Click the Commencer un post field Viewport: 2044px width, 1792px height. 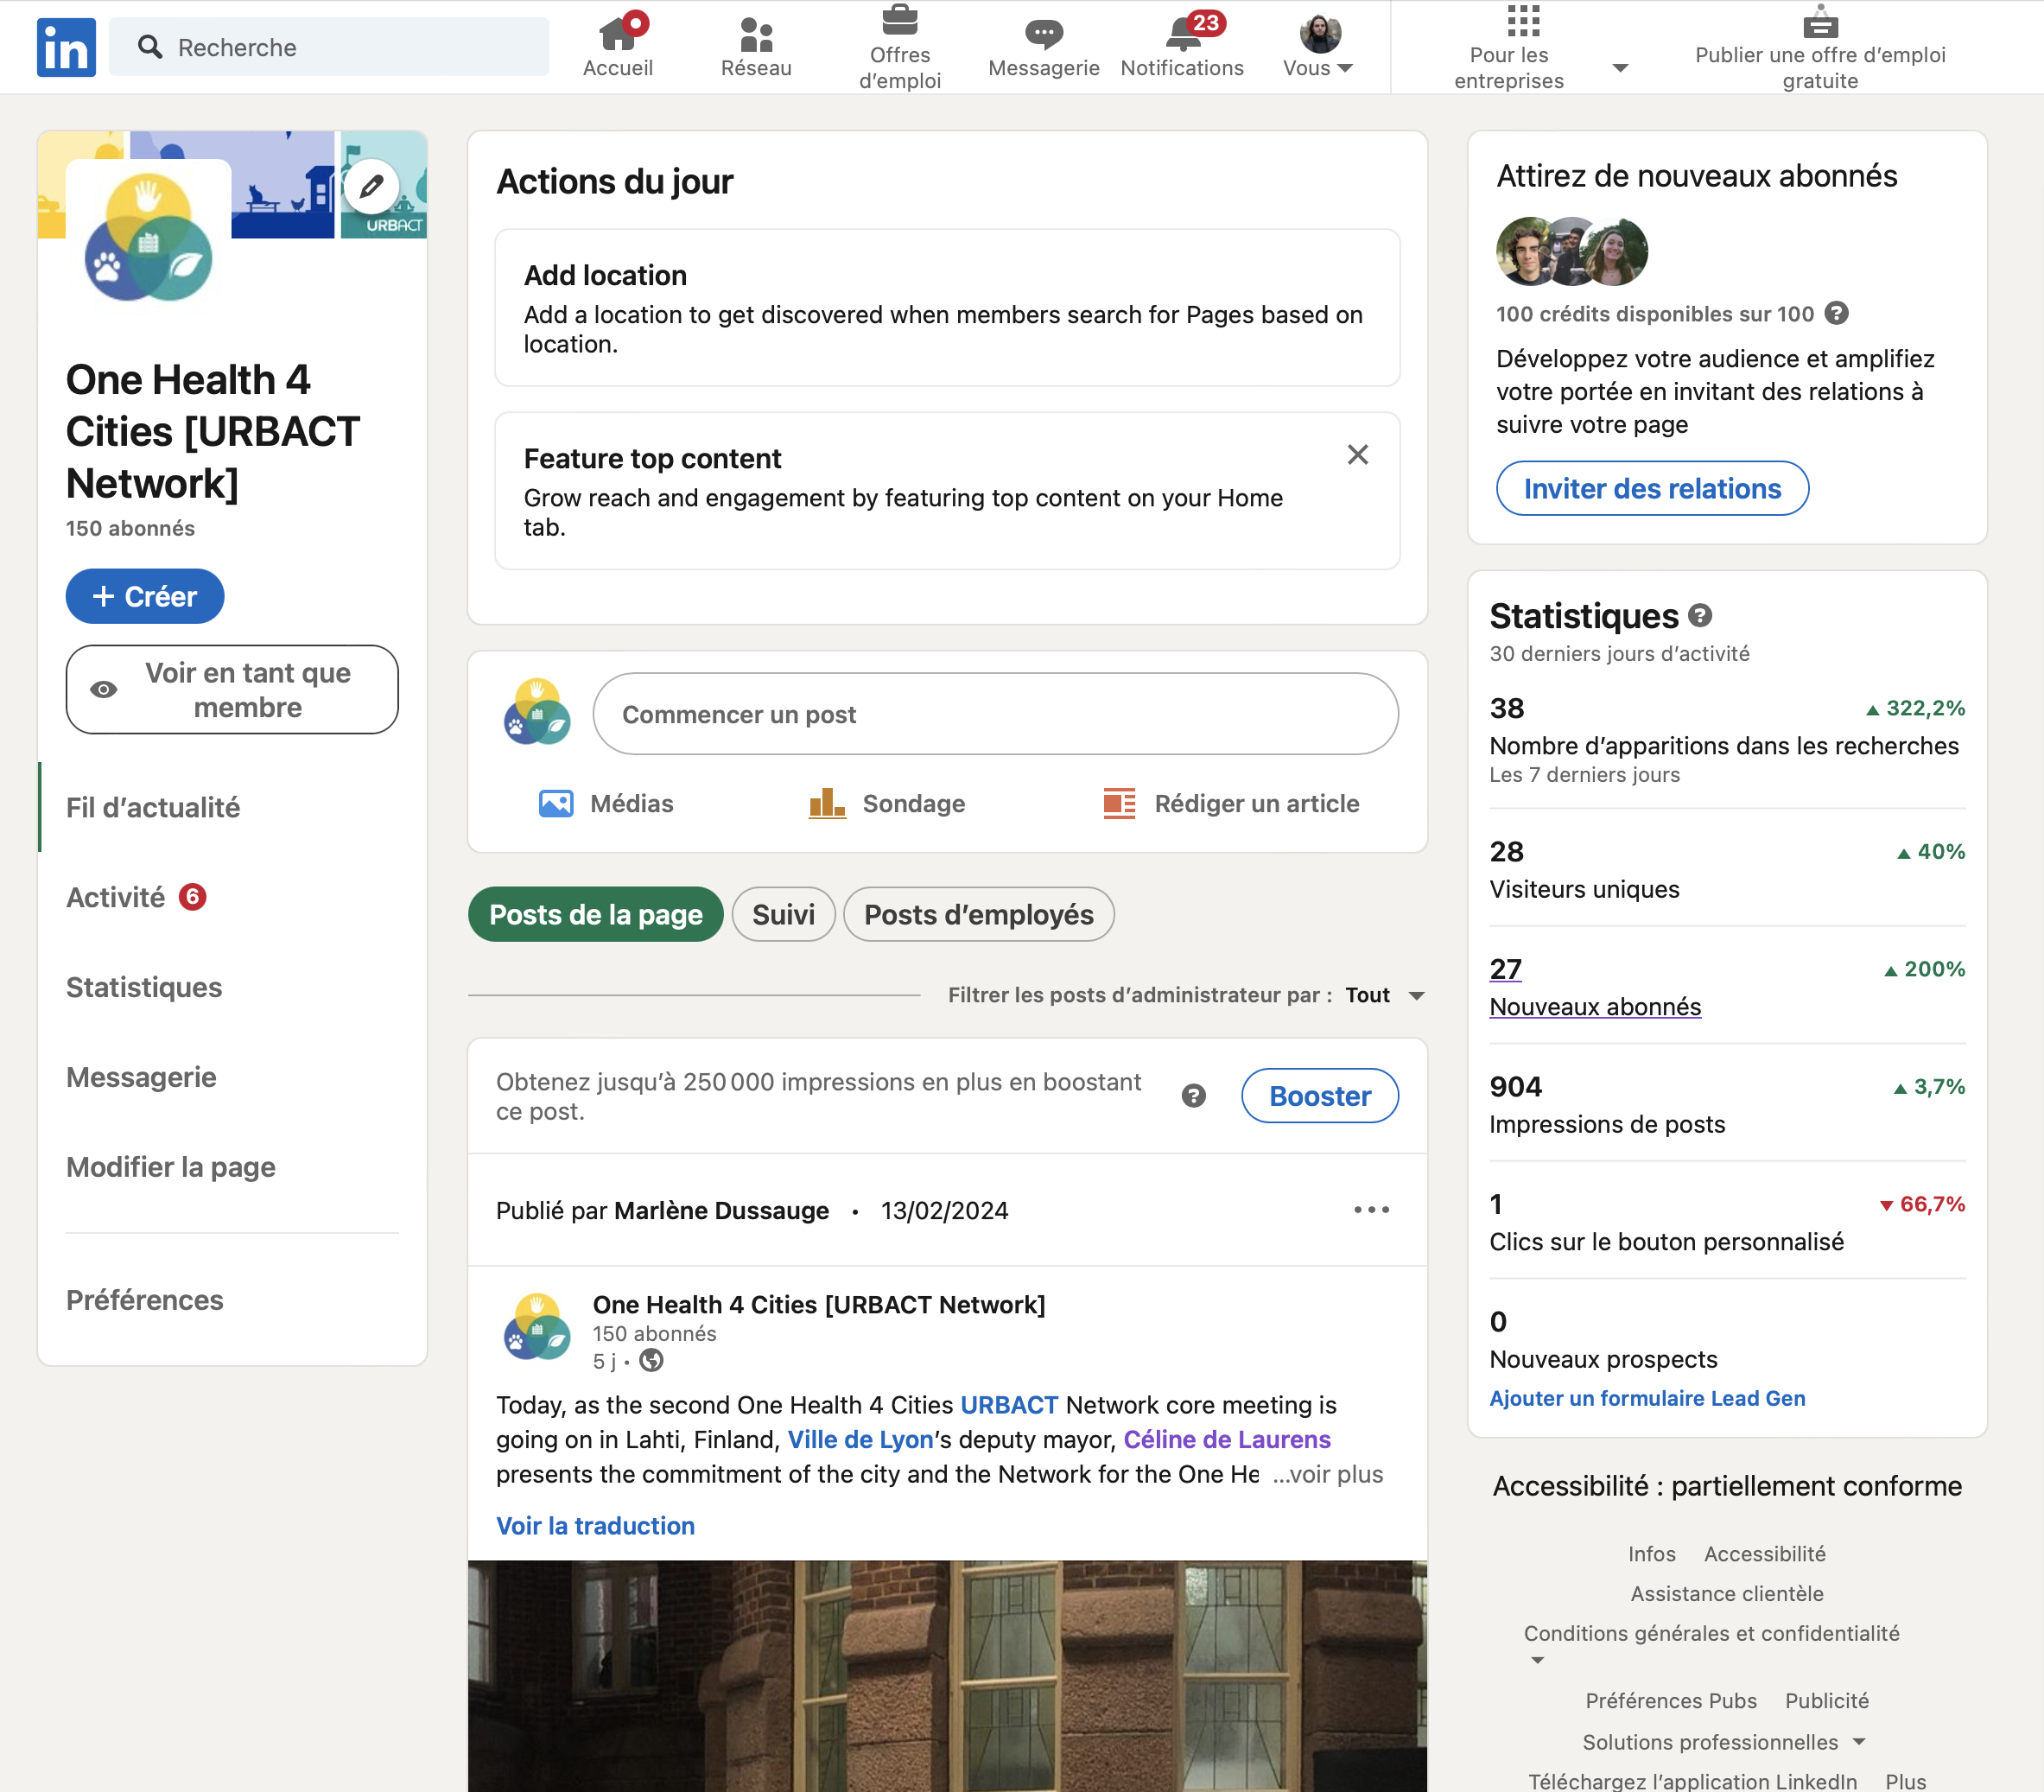click(995, 714)
